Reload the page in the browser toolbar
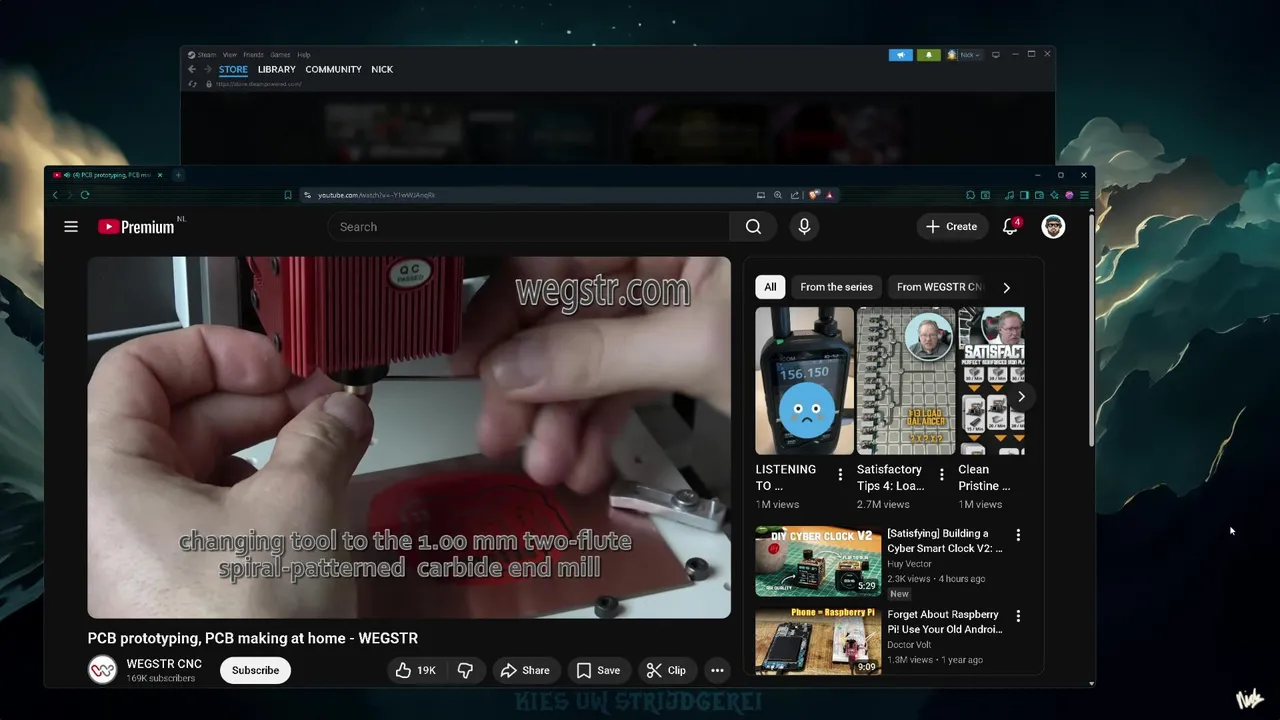 tap(85, 195)
